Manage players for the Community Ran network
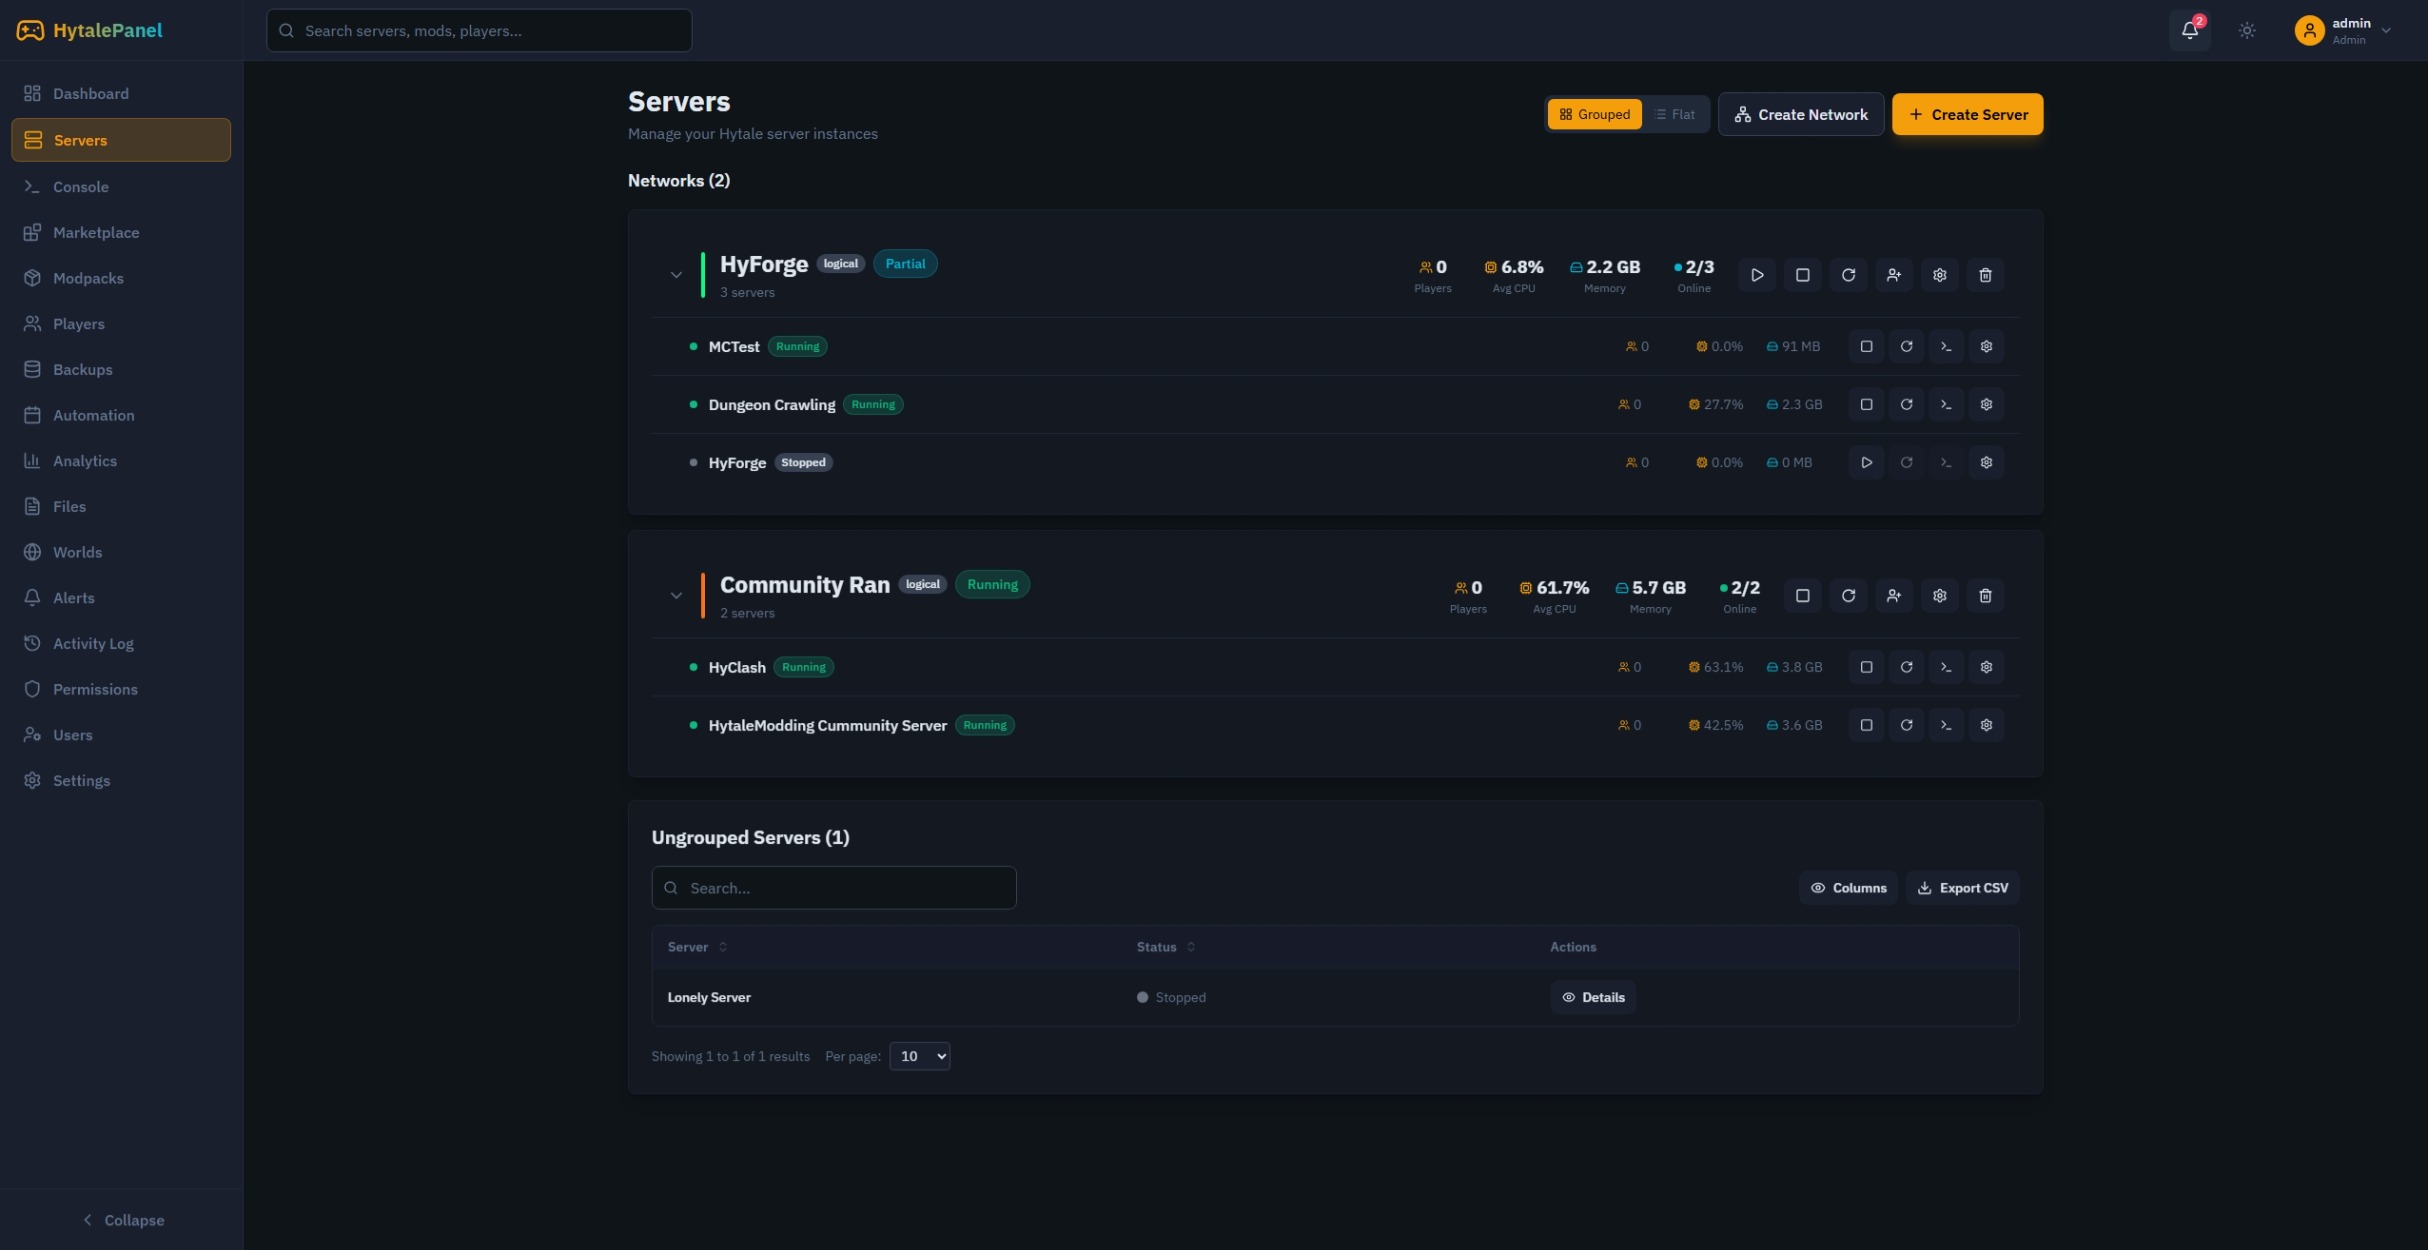Image resolution: width=2428 pixels, height=1250 pixels. pos(1893,595)
